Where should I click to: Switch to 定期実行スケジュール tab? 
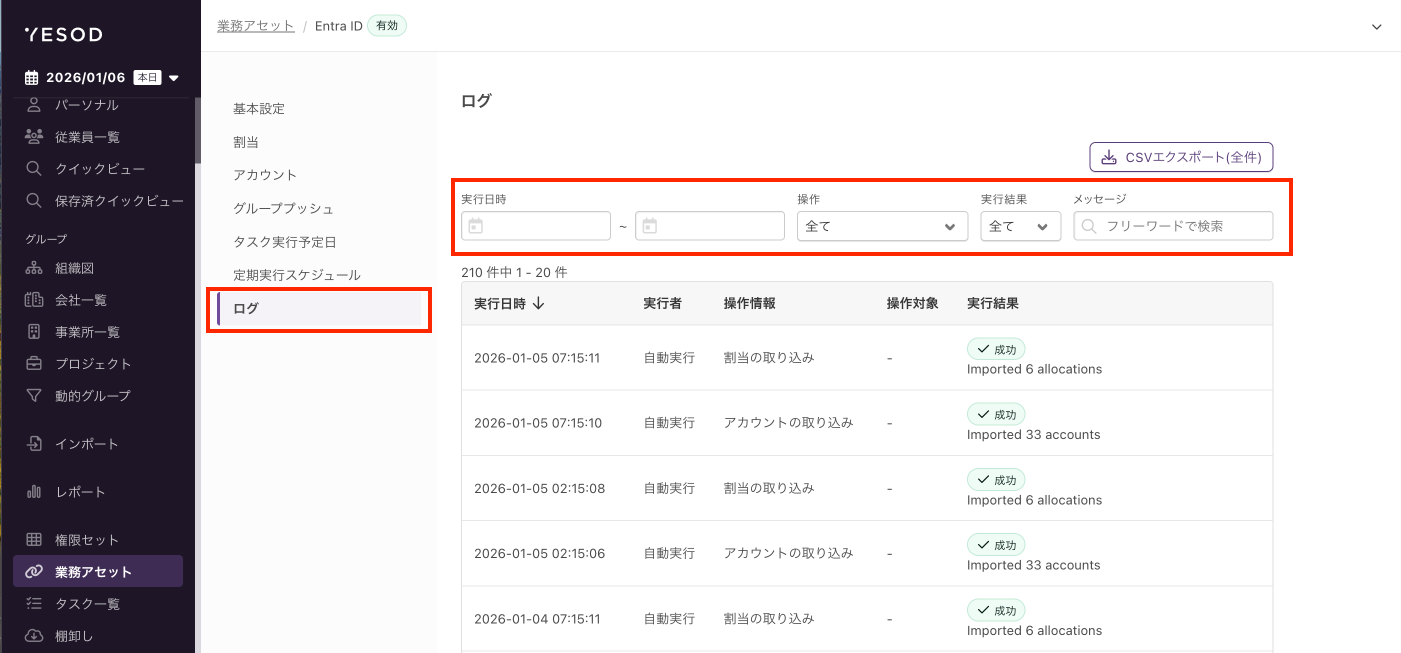tap(296, 275)
